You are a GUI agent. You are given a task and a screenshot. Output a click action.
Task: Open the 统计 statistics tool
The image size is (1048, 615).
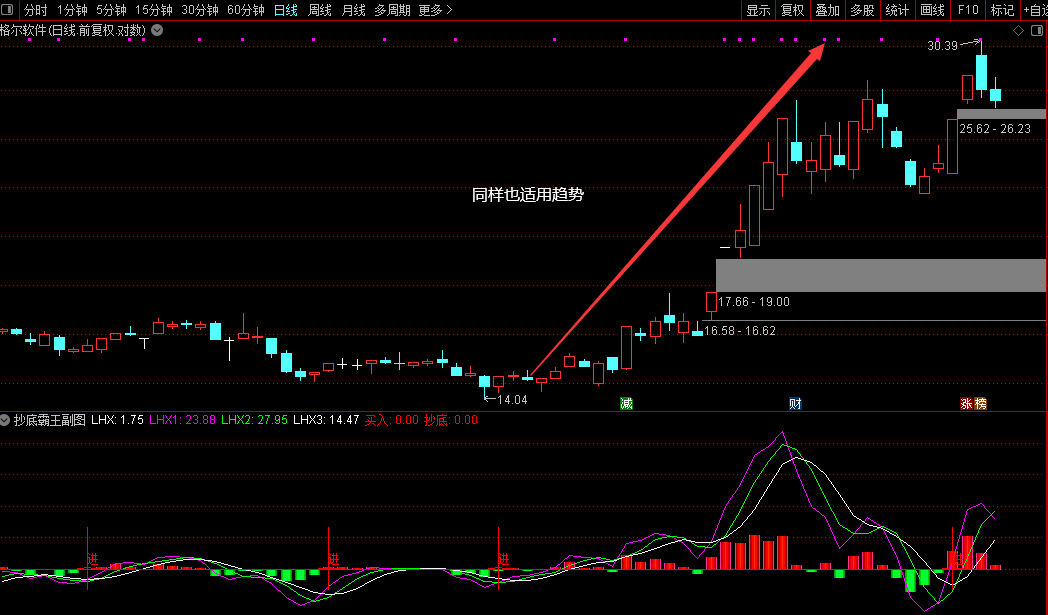(x=897, y=10)
